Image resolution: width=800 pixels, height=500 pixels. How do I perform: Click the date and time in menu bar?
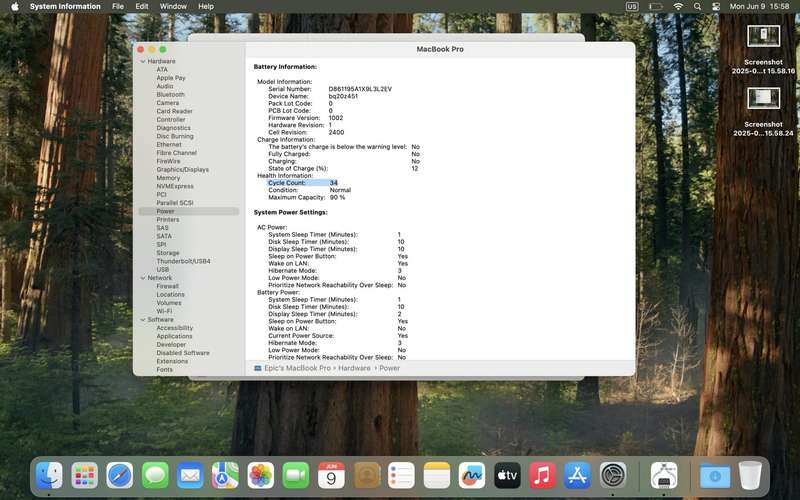tap(759, 7)
